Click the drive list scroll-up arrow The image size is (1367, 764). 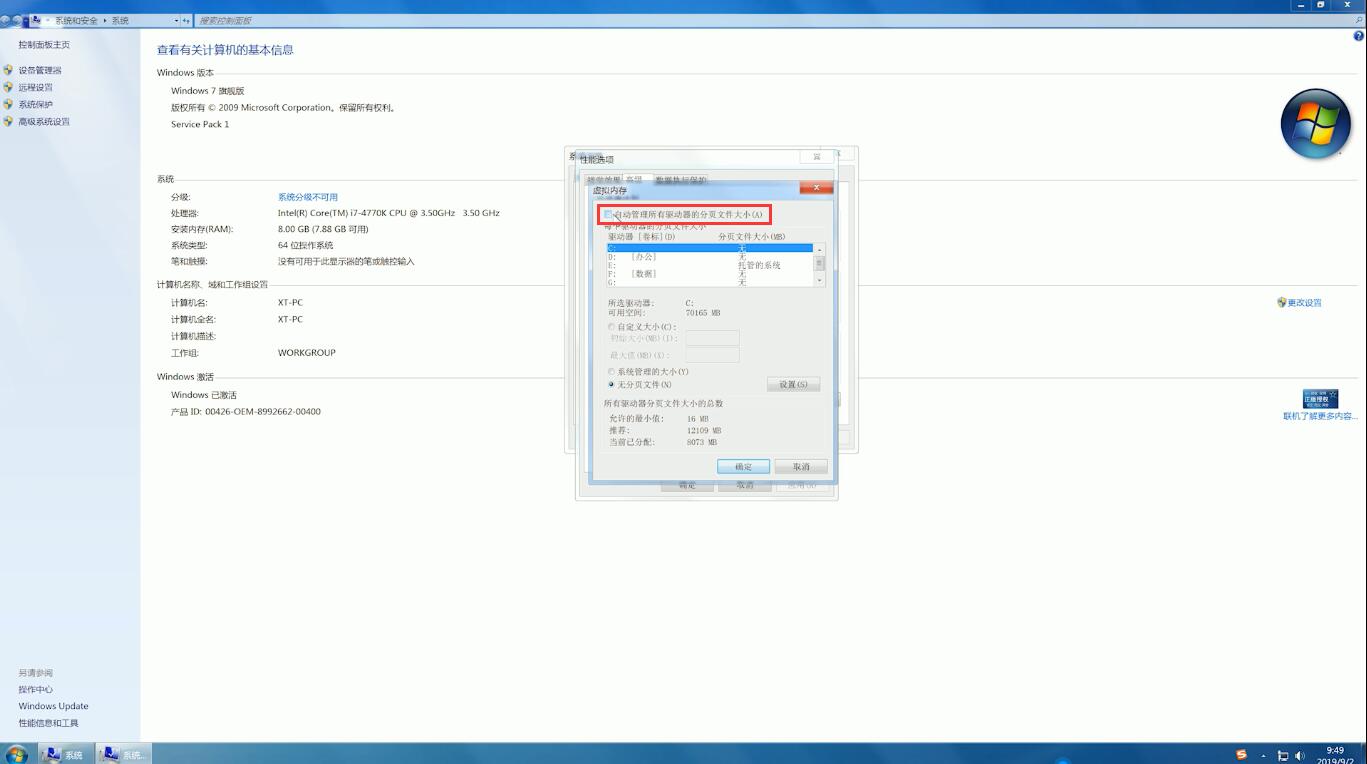[820, 249]
